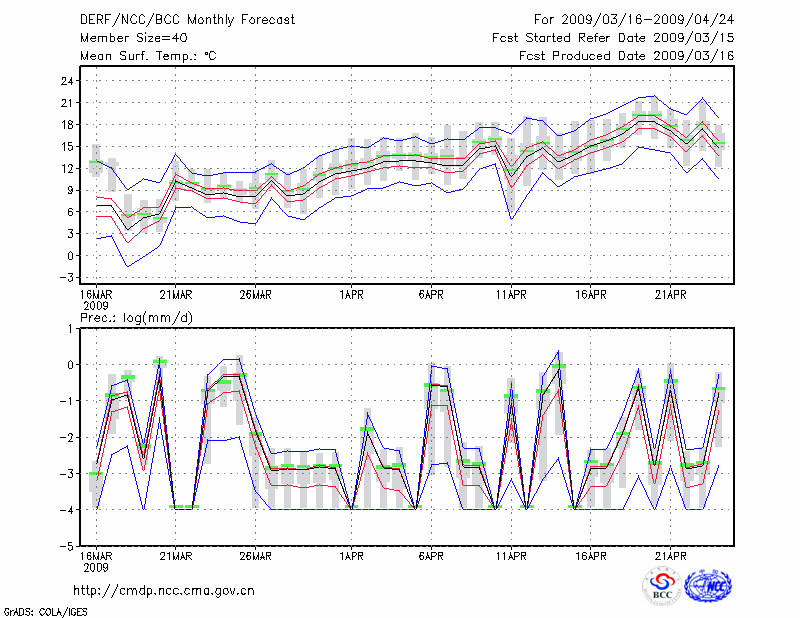Select the Mean Surf. Temp. label
Screen dimensions: 800x618
147,56
